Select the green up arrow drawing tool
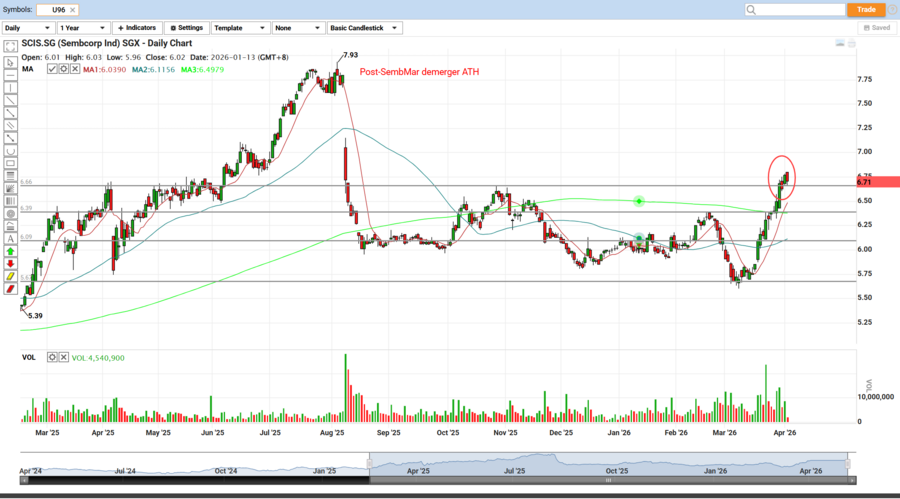900x499 pixels. pyautogui.click(x=10, y=253)
